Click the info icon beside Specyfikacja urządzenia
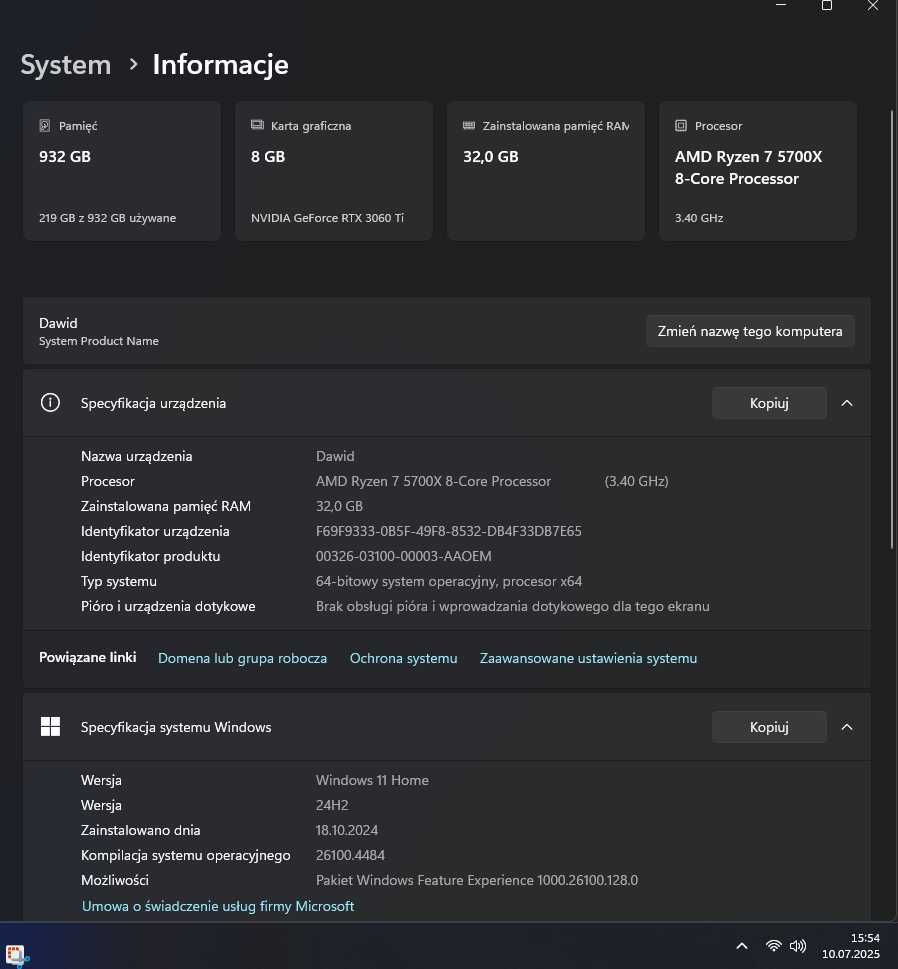This screenshot has height=969, width=898. point(50,403)
